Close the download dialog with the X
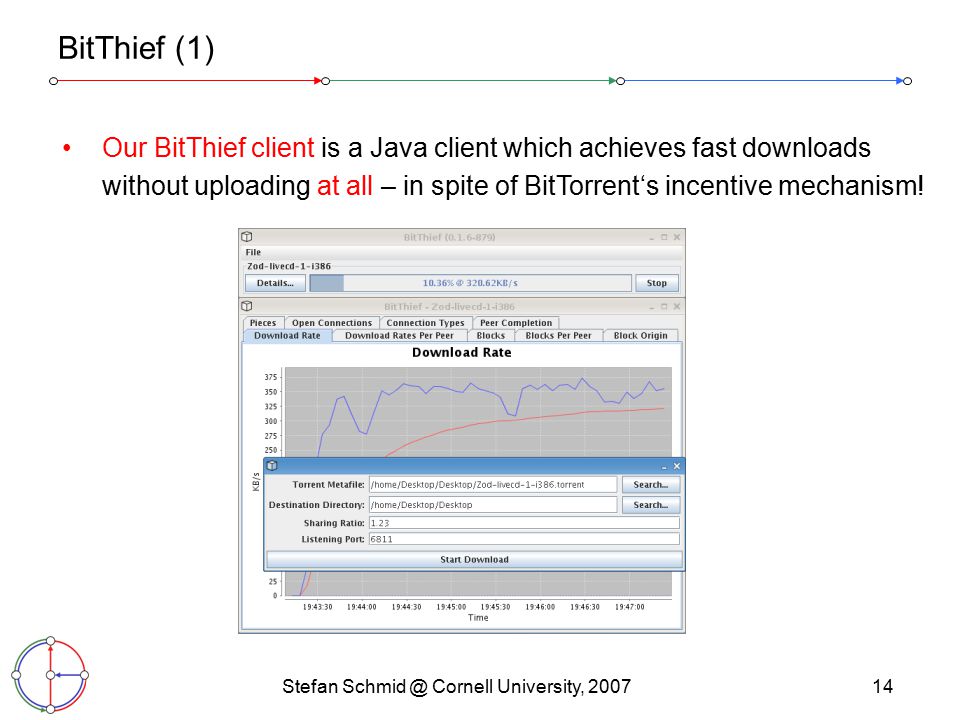The height and width of the screenshot is (720, 960). 677,466
